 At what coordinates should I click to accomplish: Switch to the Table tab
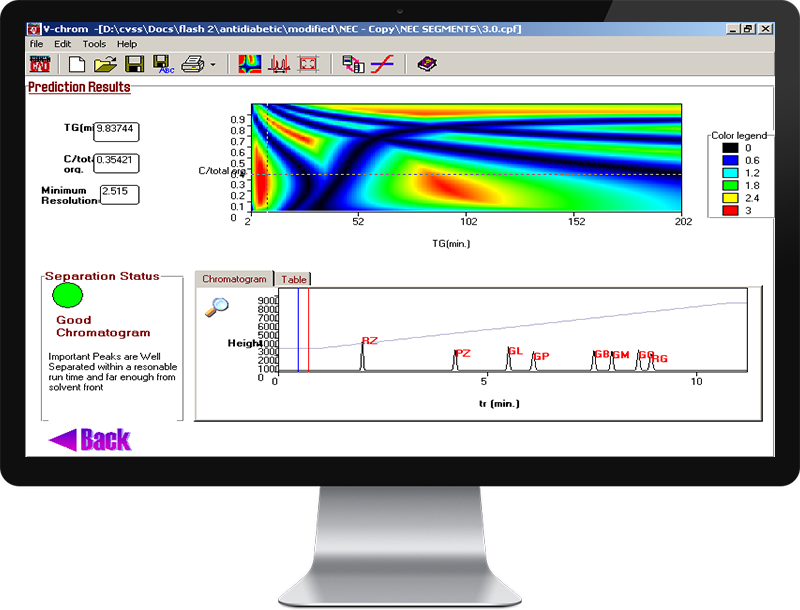[294, 279]
